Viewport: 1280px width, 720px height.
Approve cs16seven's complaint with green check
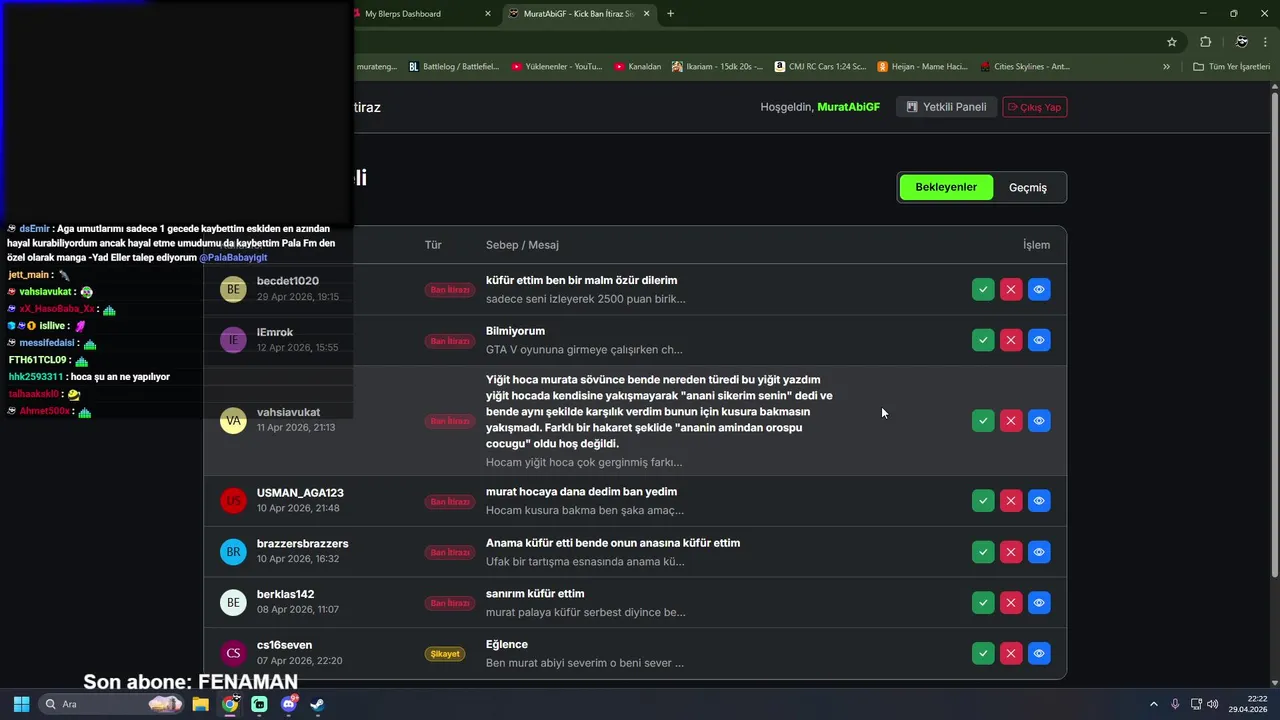click(x=983, y=653)
